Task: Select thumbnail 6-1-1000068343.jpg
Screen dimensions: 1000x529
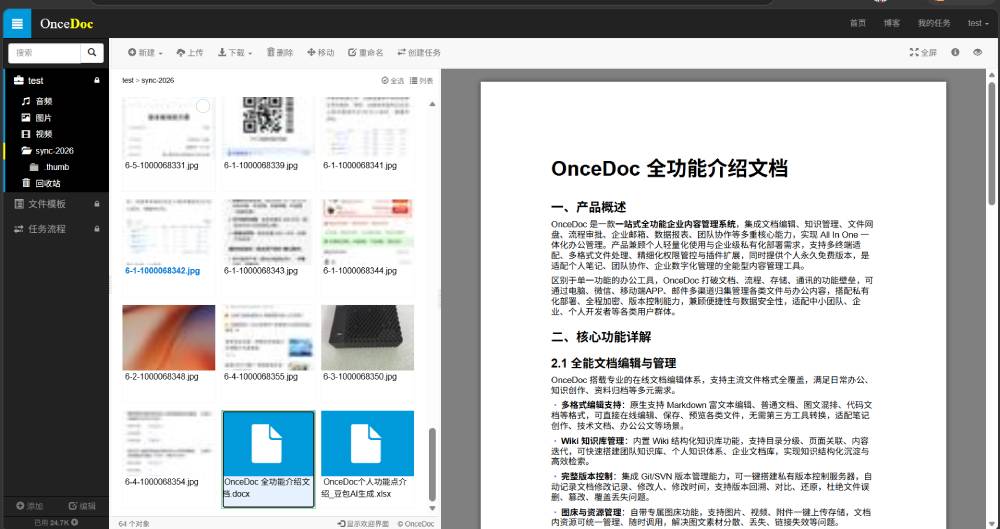Action: (x=268, y=231)
